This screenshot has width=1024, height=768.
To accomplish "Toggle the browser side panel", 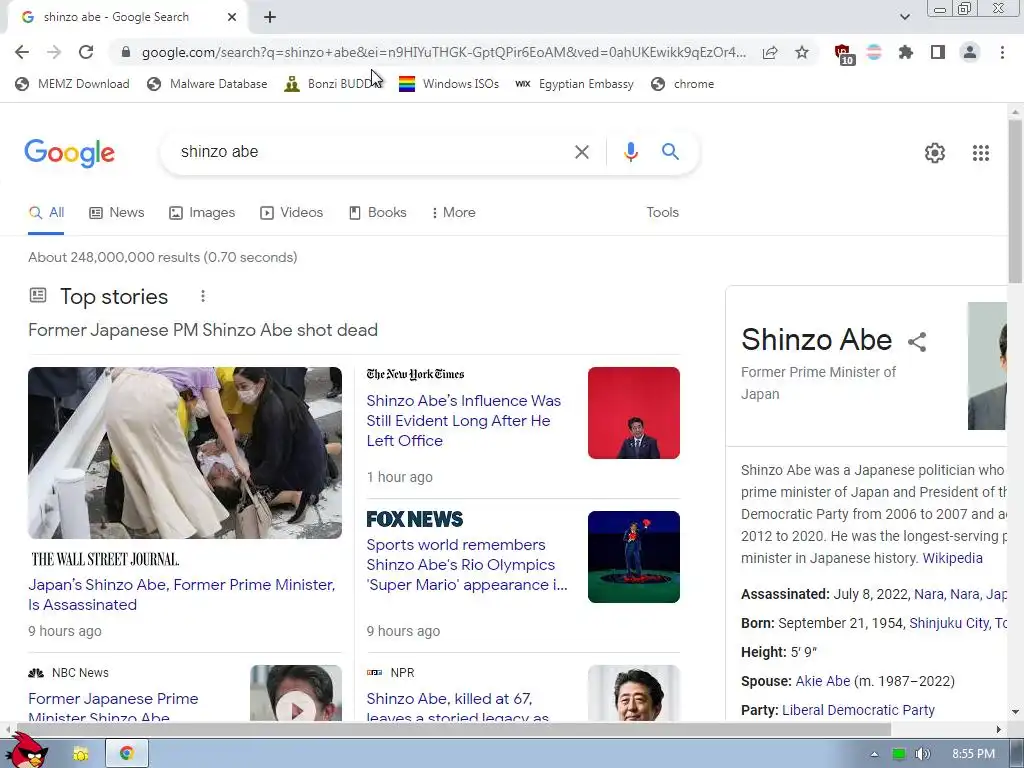I will coord(938,52).
